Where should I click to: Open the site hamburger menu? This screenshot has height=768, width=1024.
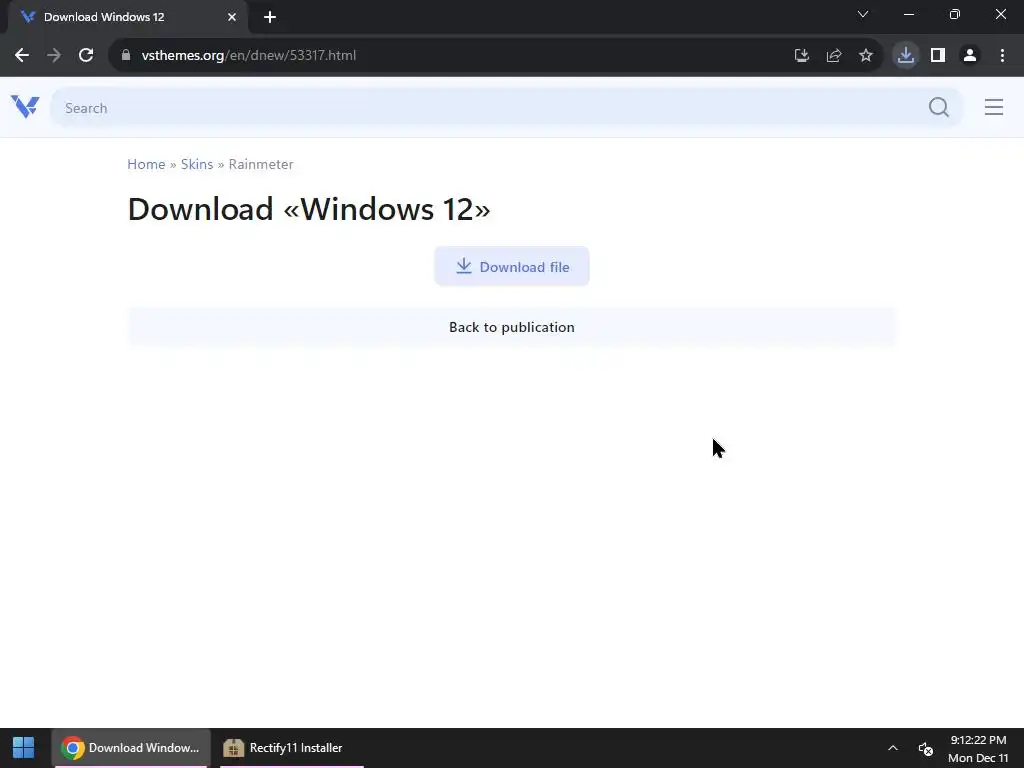point(994,107)
